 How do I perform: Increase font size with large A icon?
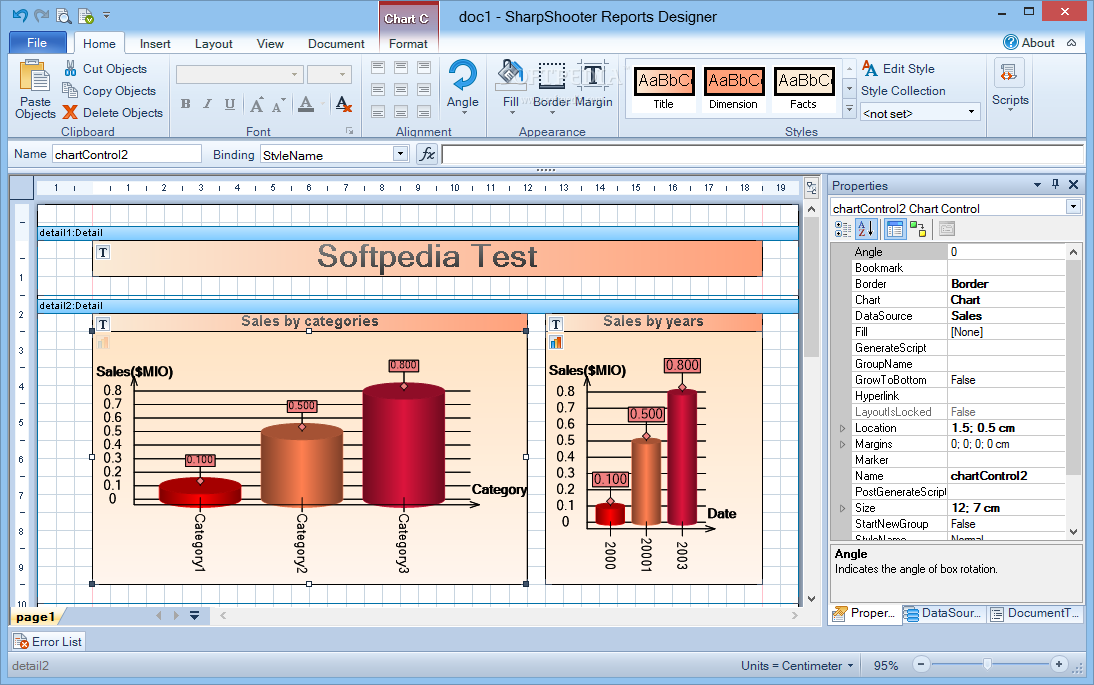257,105
